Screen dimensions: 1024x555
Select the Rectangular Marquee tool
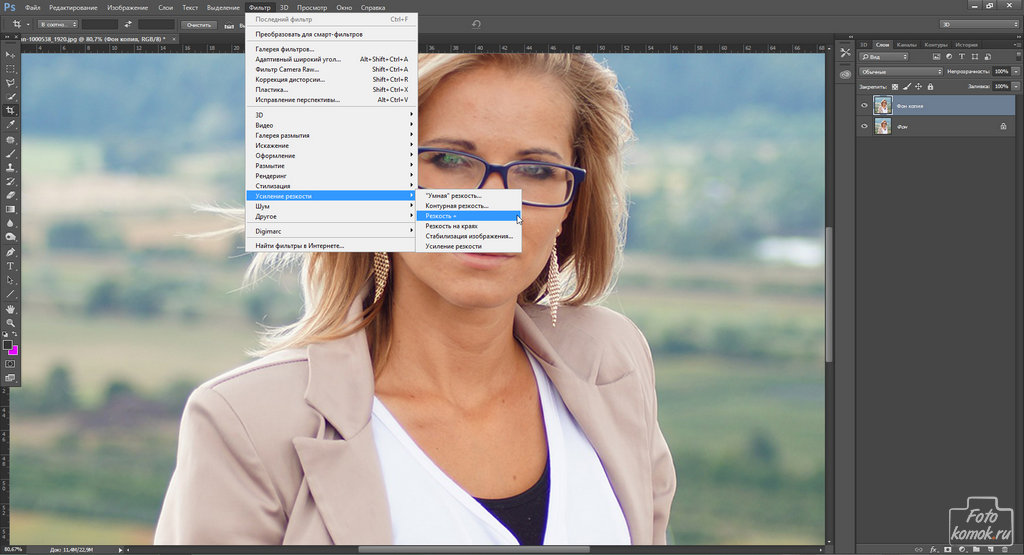(10, 69)
